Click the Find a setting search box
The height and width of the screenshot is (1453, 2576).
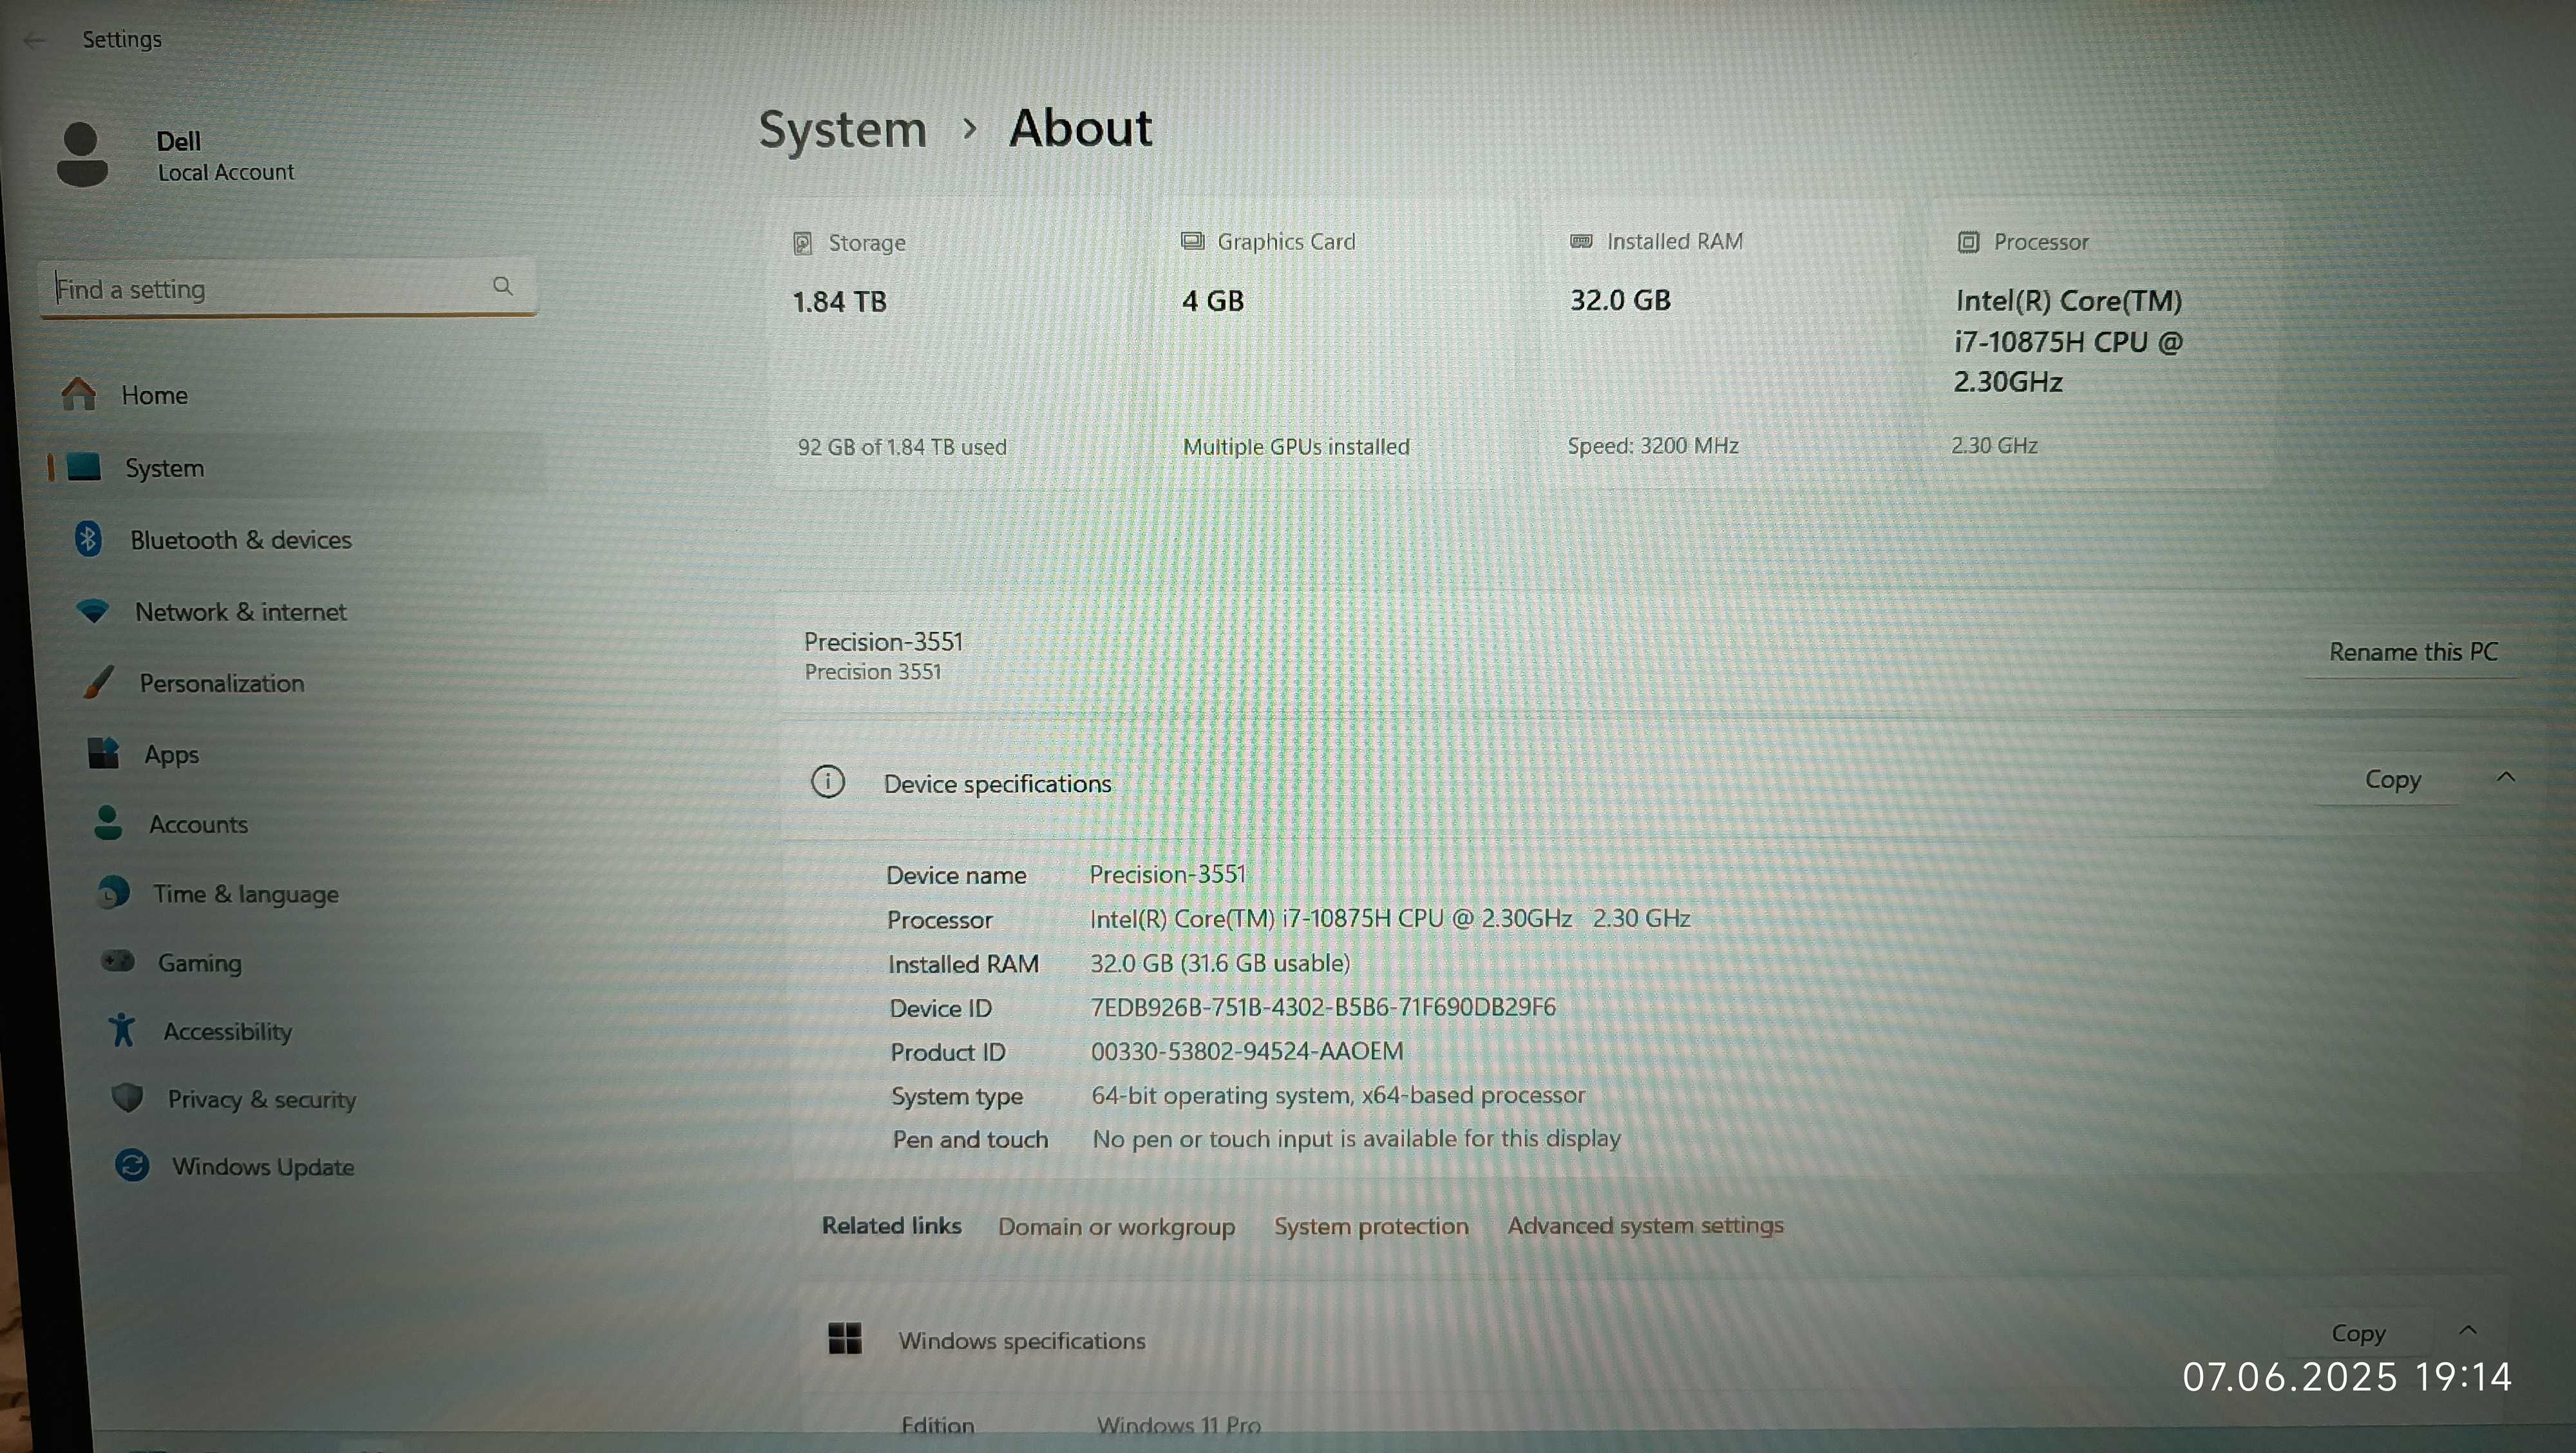point(287,288)
